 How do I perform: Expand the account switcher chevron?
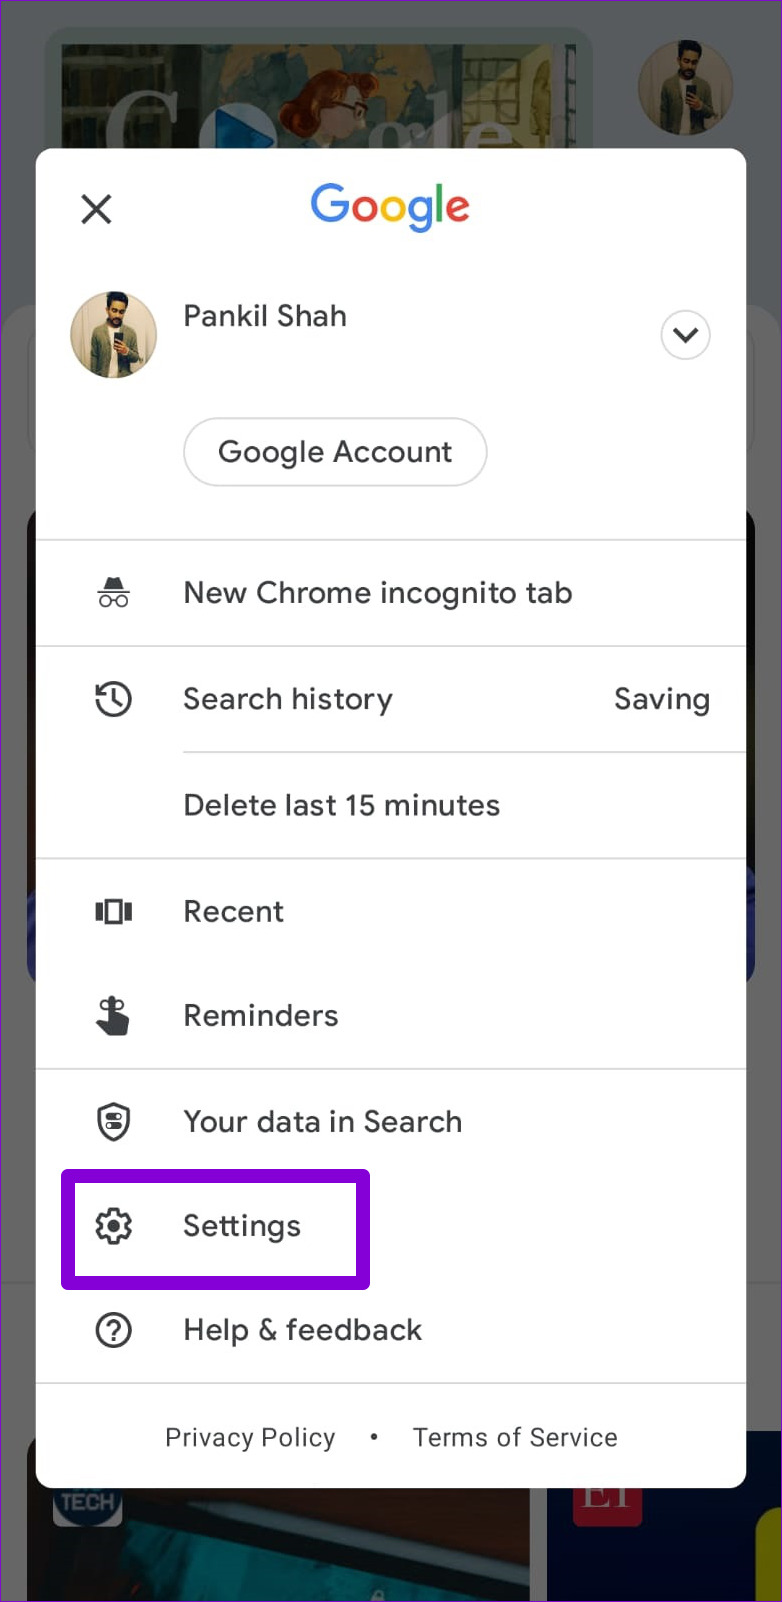685,335
